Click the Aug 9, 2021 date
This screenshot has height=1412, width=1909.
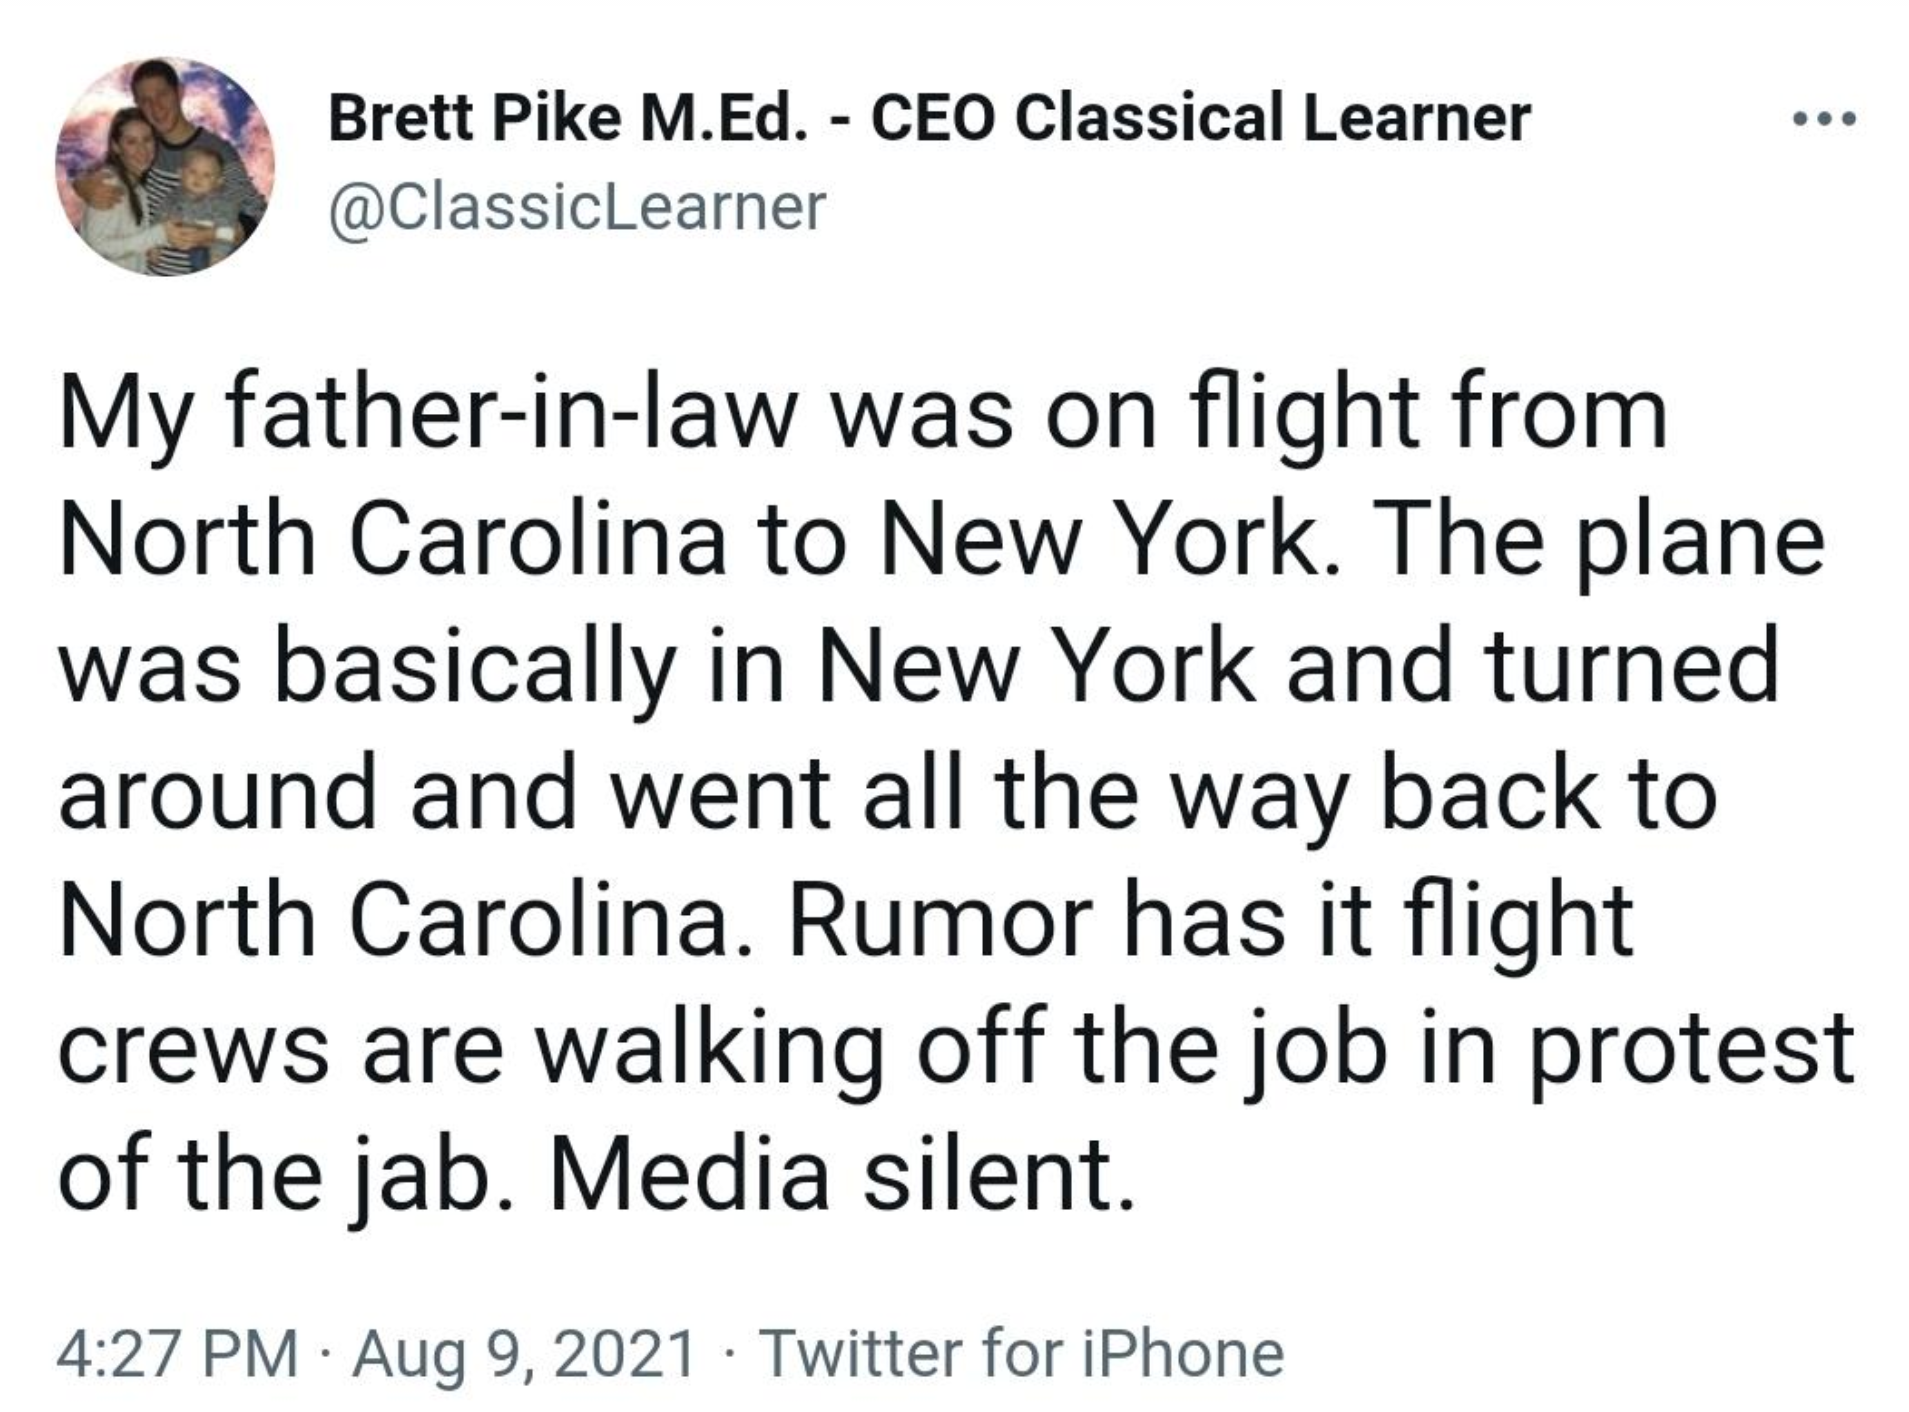pos(523,1353)
